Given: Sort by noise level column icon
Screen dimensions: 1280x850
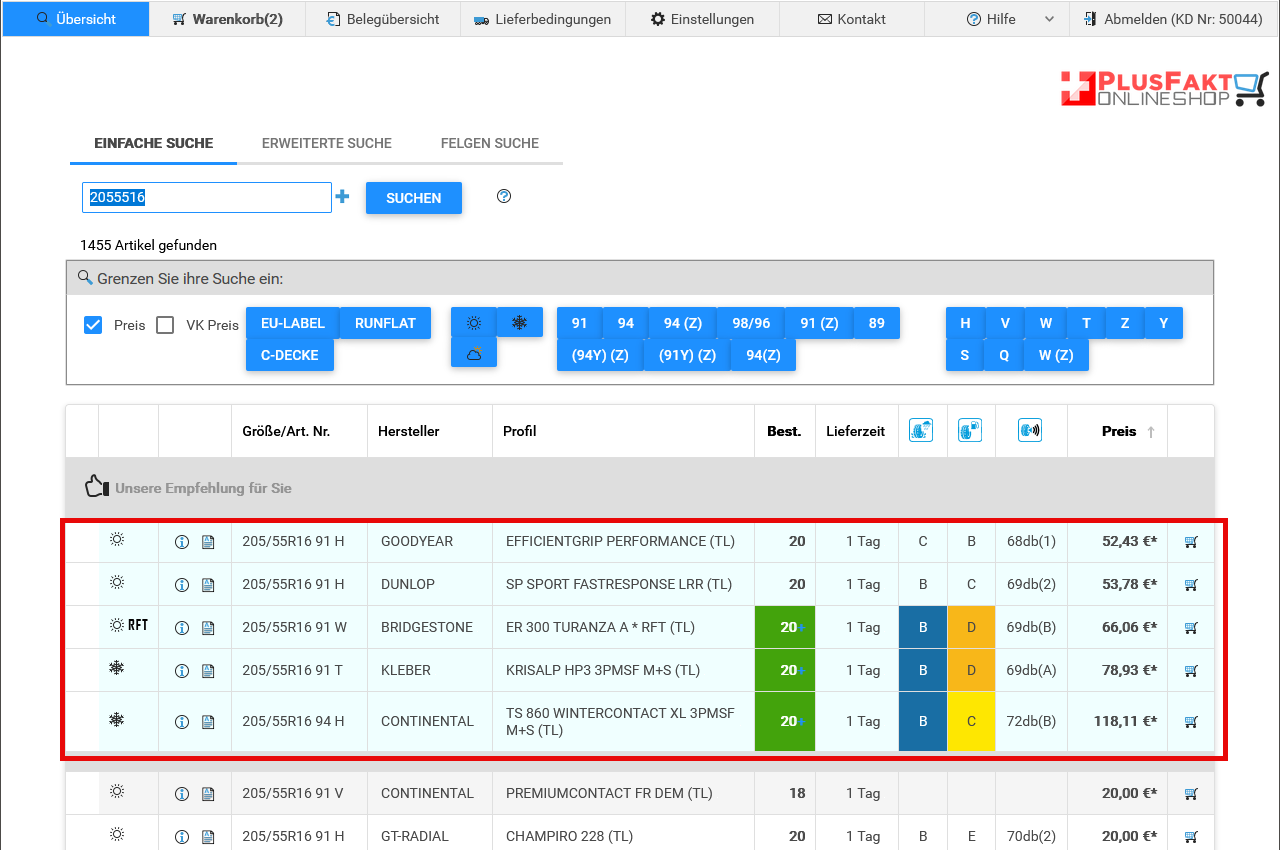Looking at the screenshot, I should point(1030,430).
